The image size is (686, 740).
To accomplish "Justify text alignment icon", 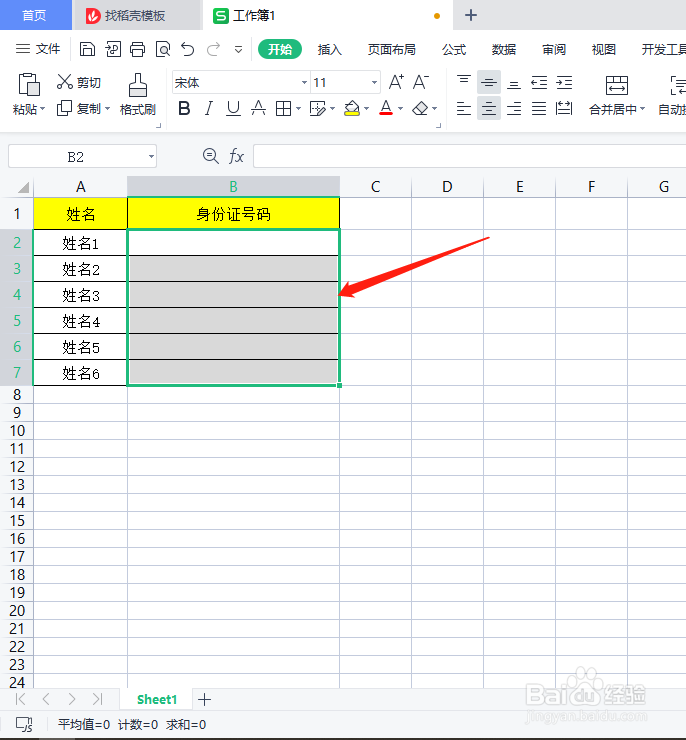I will pyautogui.click(x=539, y=109).
